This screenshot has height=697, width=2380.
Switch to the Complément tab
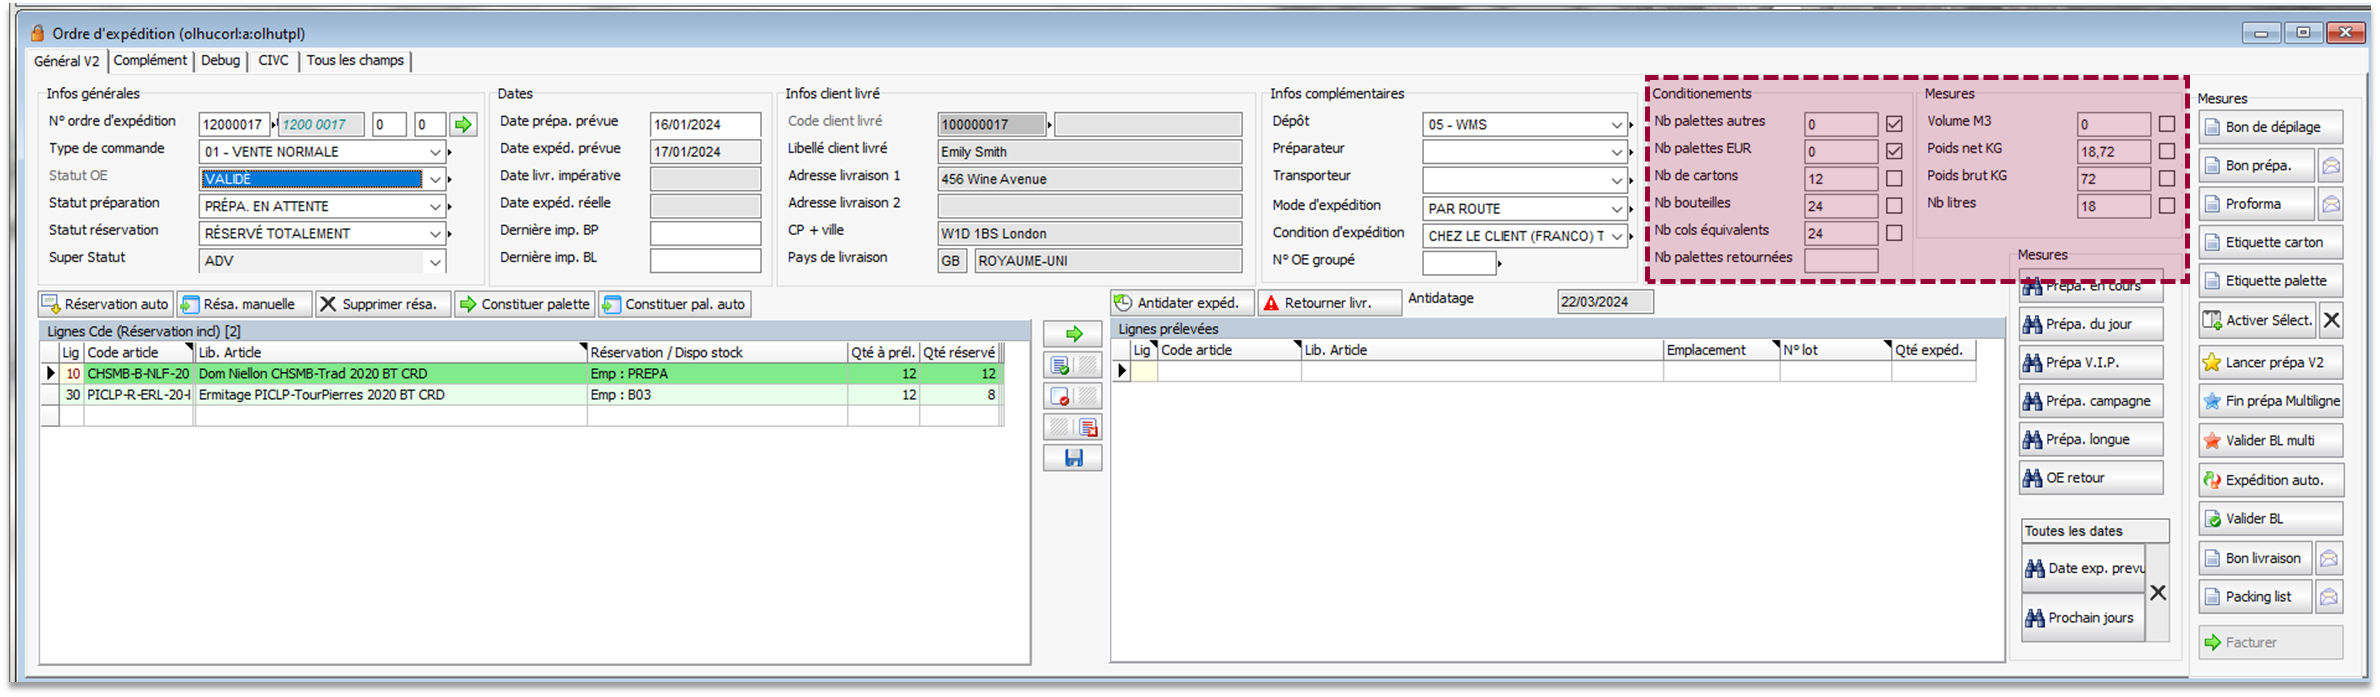coord(150,61)
